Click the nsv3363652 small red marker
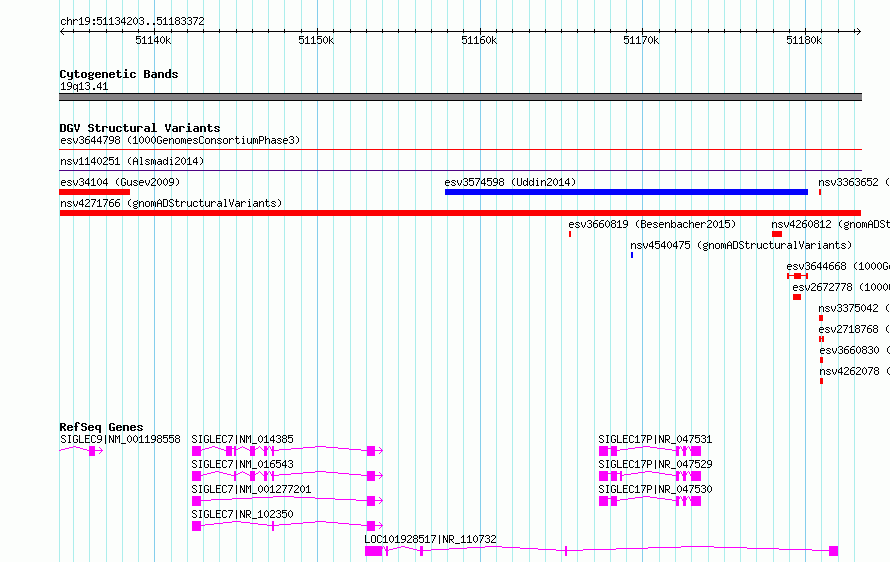 click(x=820, y=192)
